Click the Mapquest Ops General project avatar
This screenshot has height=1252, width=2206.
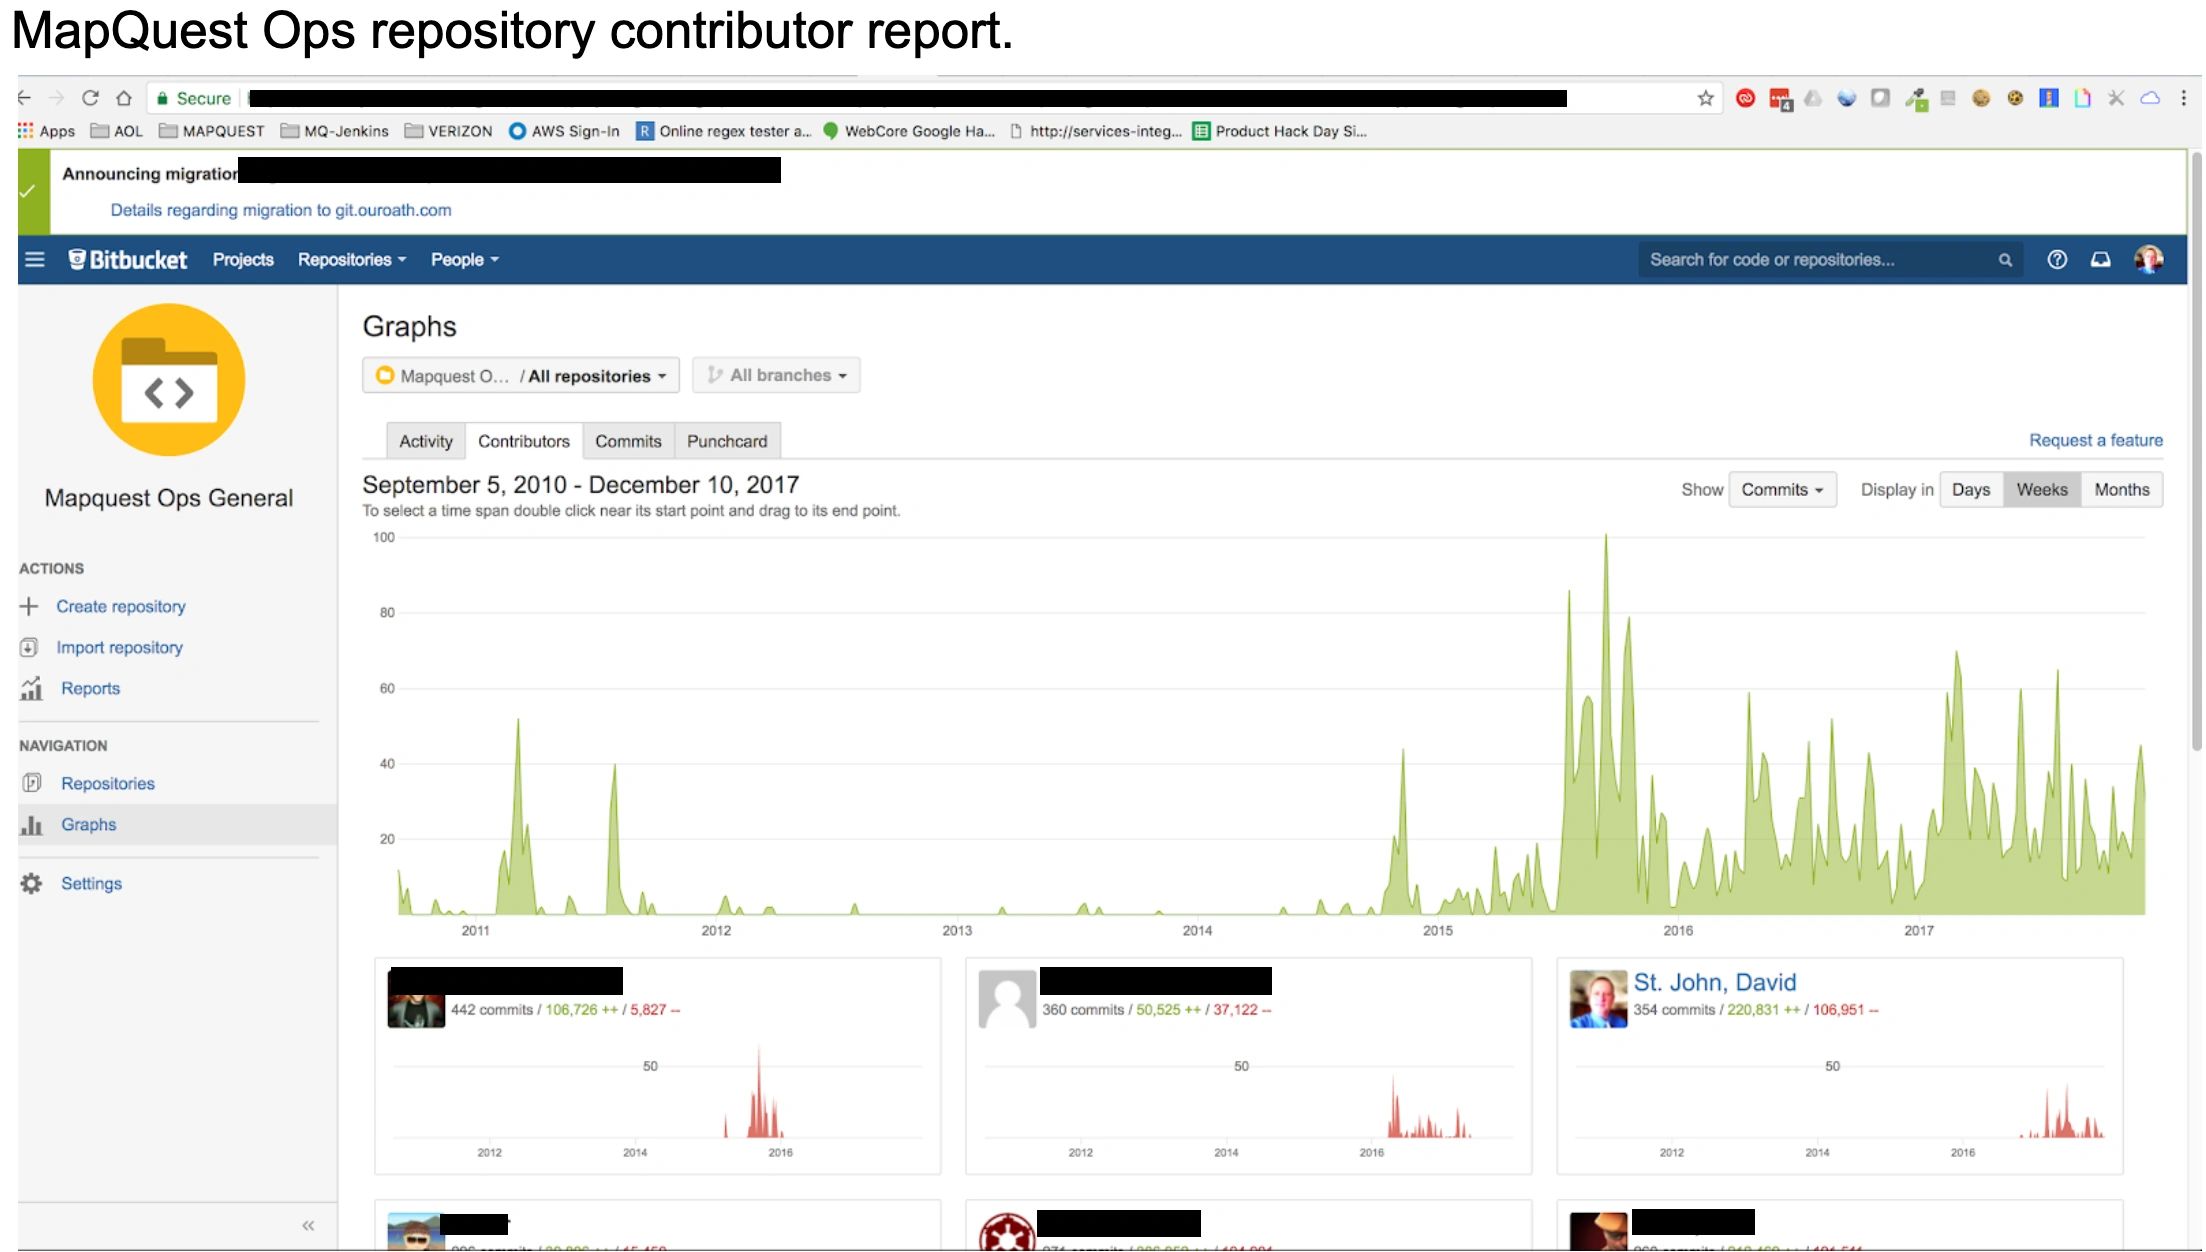169,380
